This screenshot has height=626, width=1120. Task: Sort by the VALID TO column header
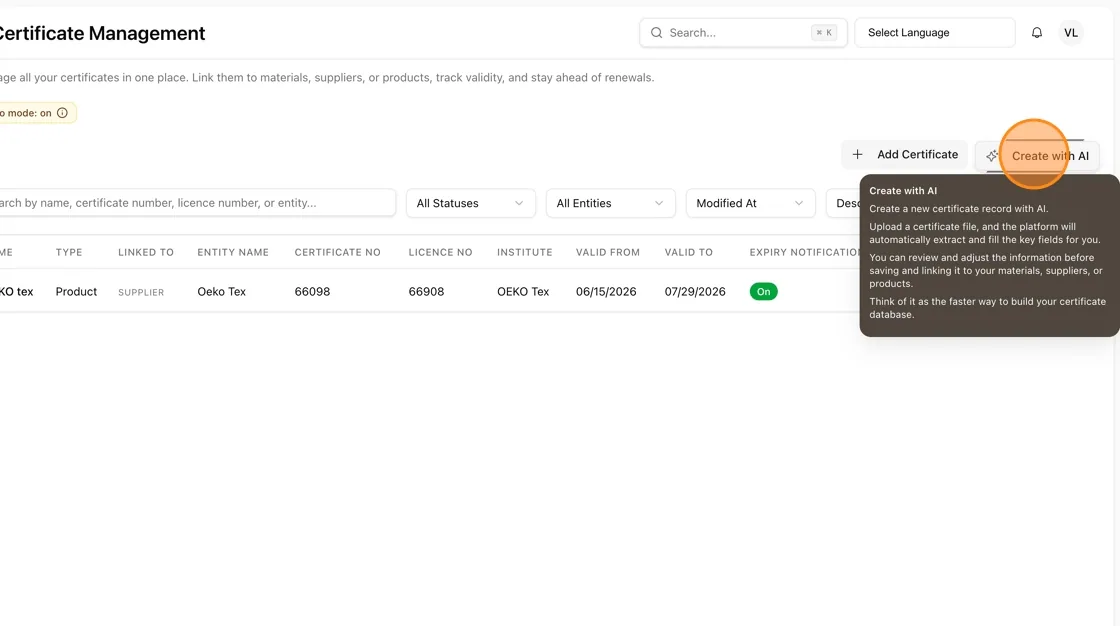(689, 252)
